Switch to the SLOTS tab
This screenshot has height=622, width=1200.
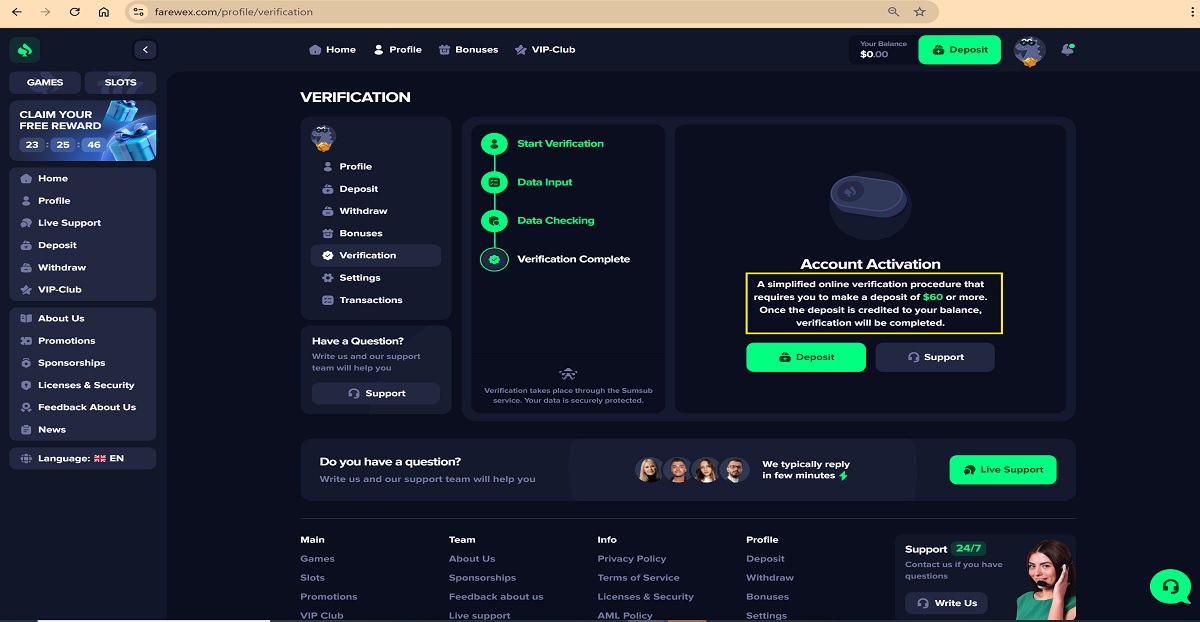coord(120,82)
